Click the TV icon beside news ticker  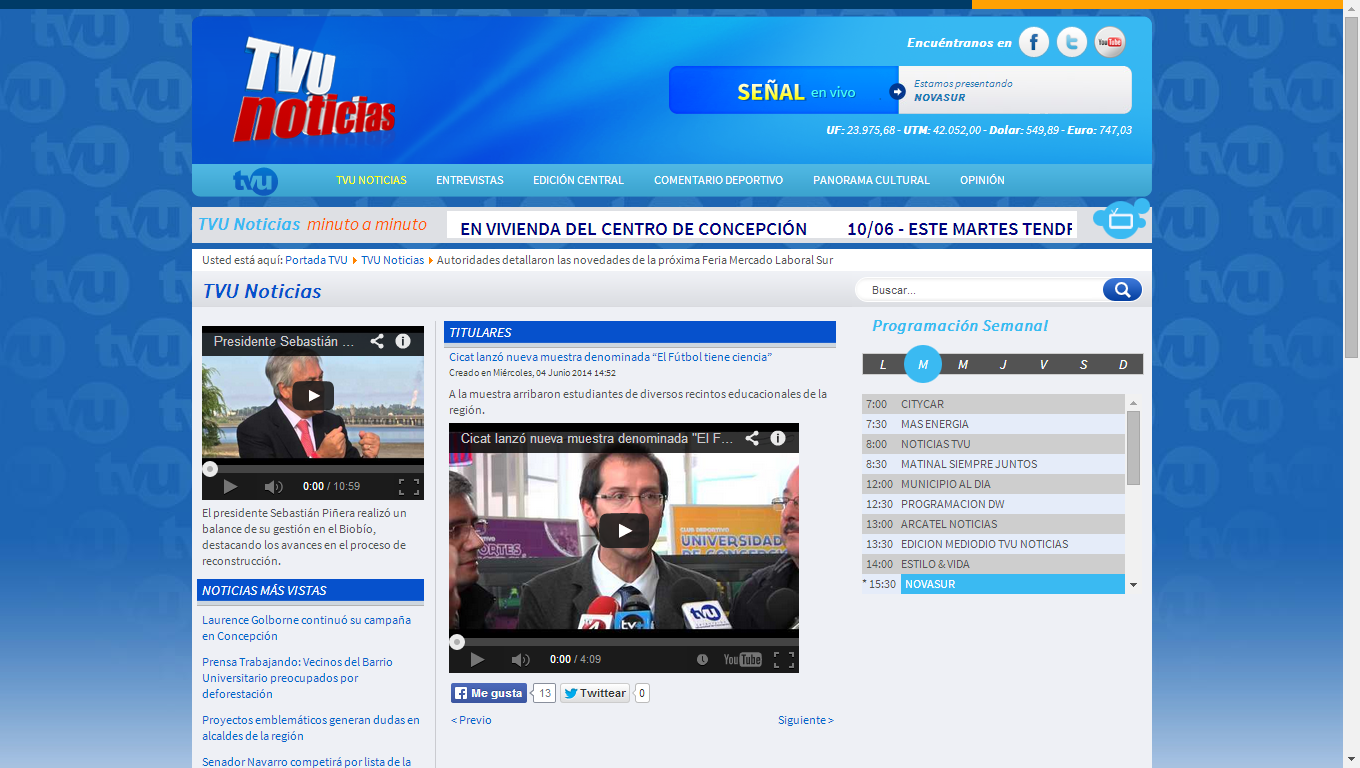1121,218
